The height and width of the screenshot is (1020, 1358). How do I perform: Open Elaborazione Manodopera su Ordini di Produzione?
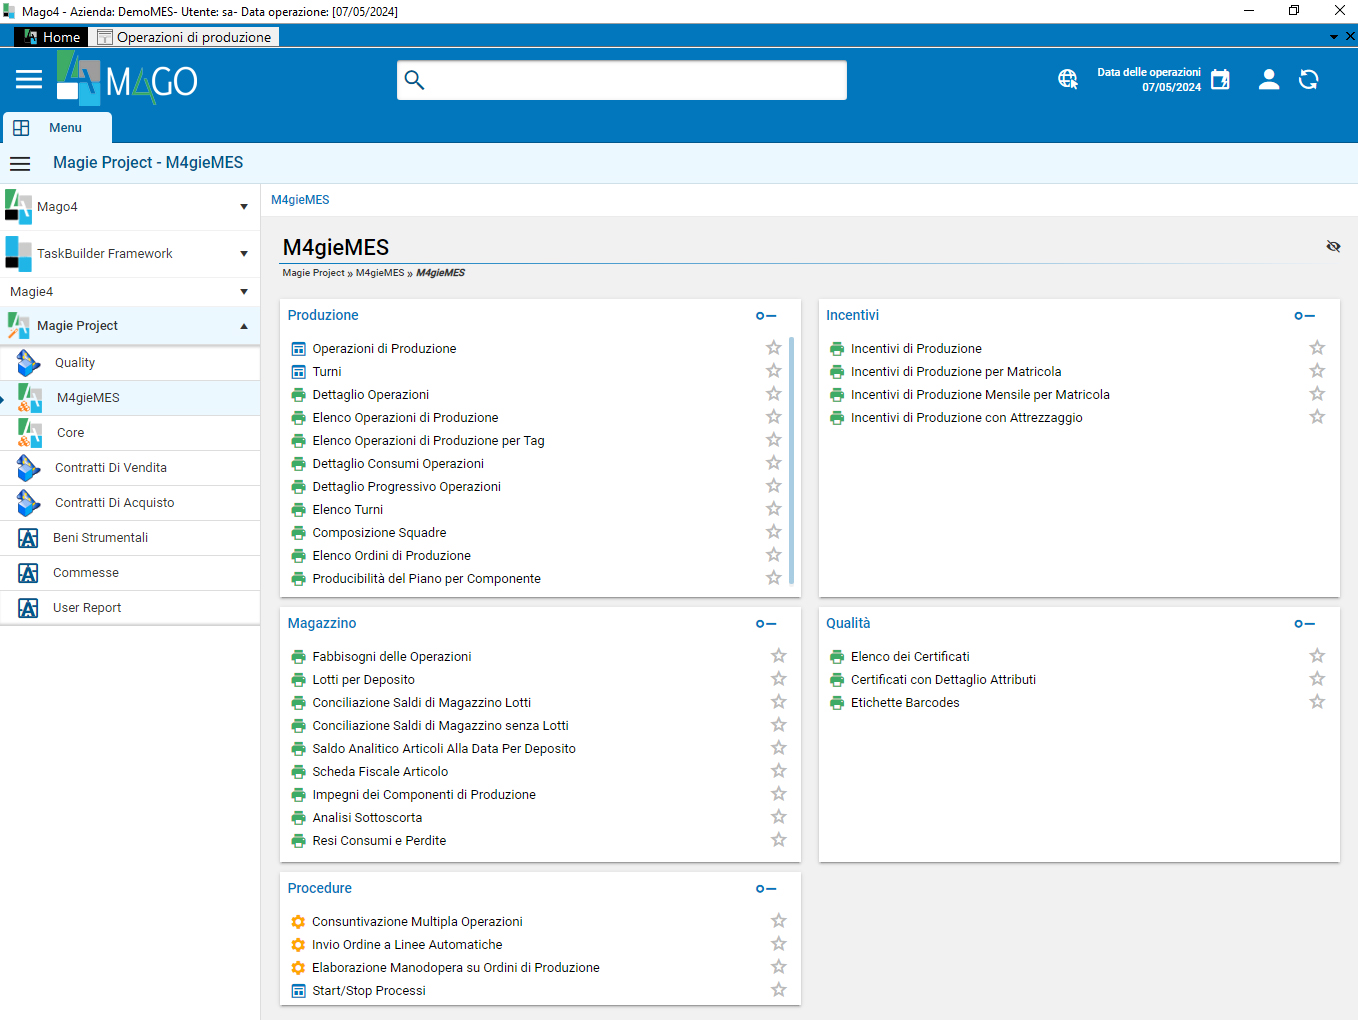tap(455, 968)
